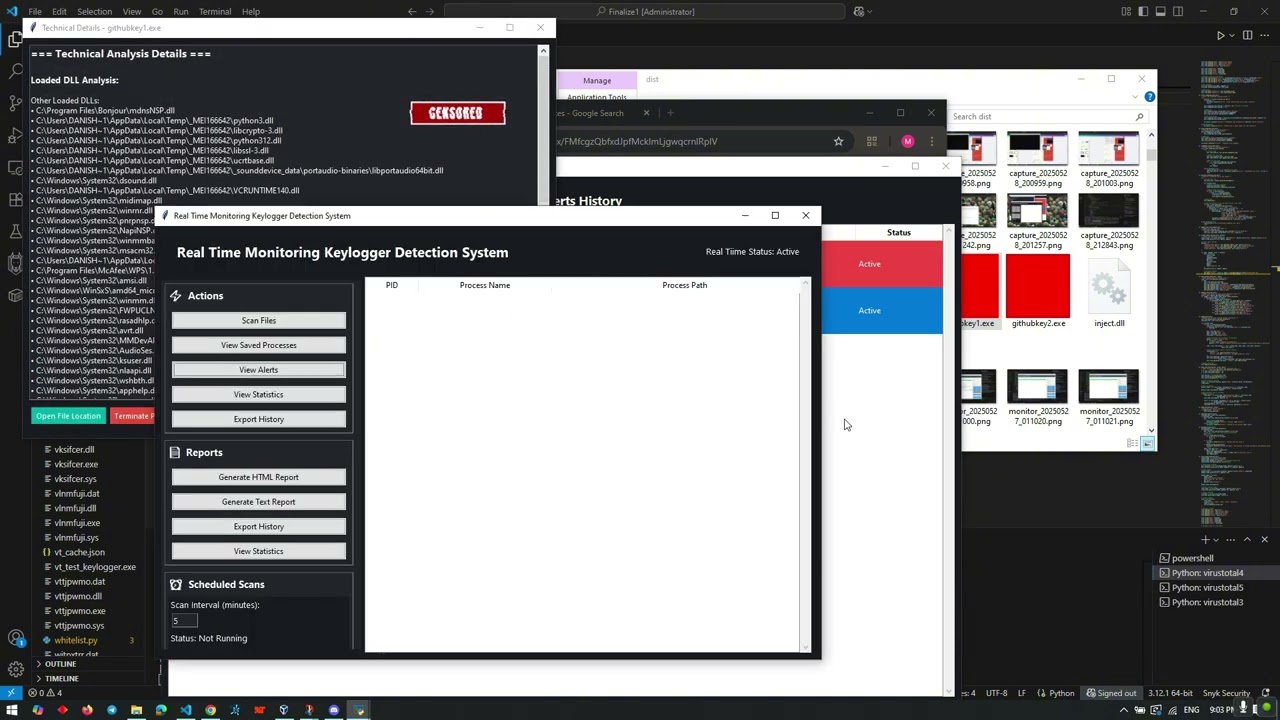Viewport: 1280px width, 720px height.
Task: Open VS Code Help menu
Action: 251,11
